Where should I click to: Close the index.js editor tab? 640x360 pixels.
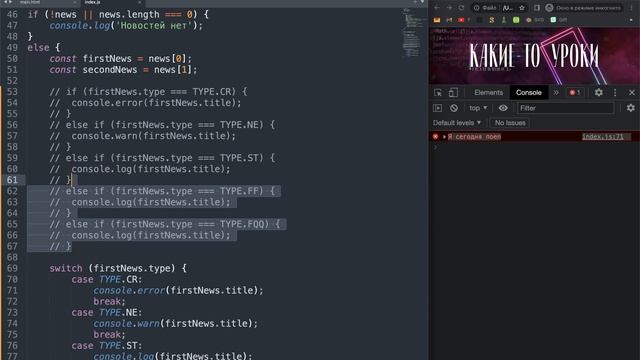click(139, 2)
